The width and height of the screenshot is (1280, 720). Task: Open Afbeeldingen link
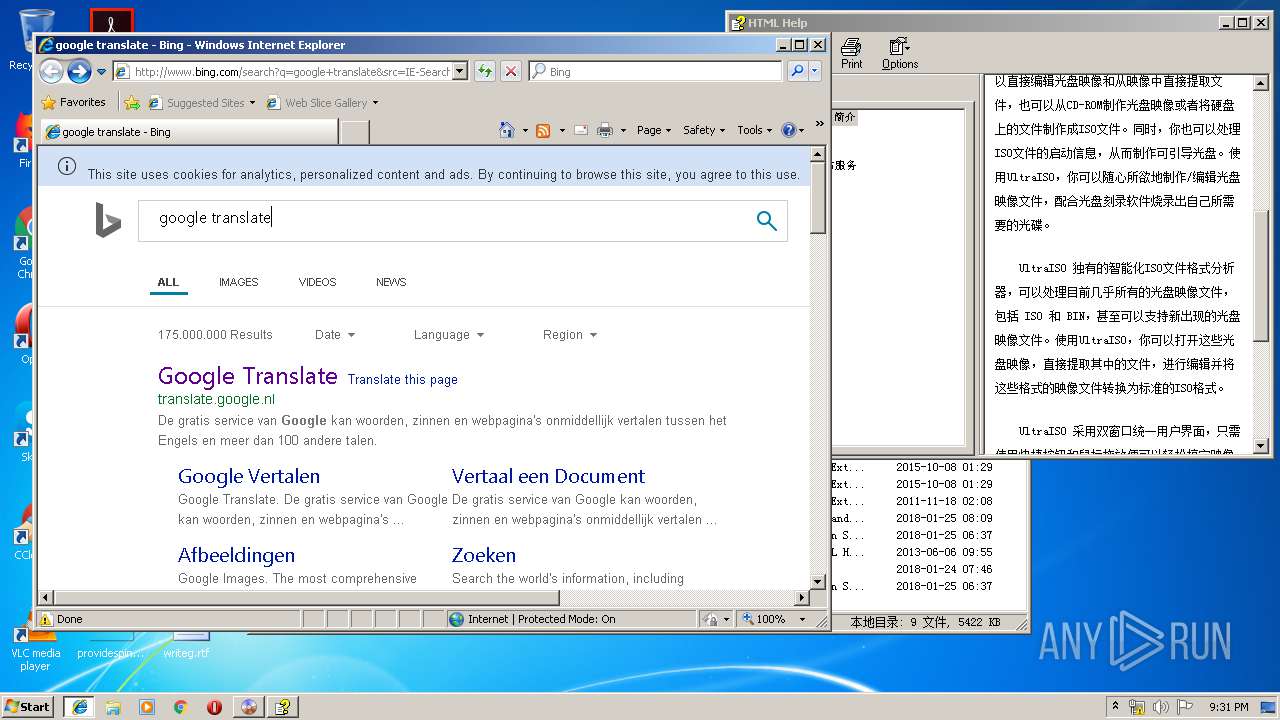236,556
